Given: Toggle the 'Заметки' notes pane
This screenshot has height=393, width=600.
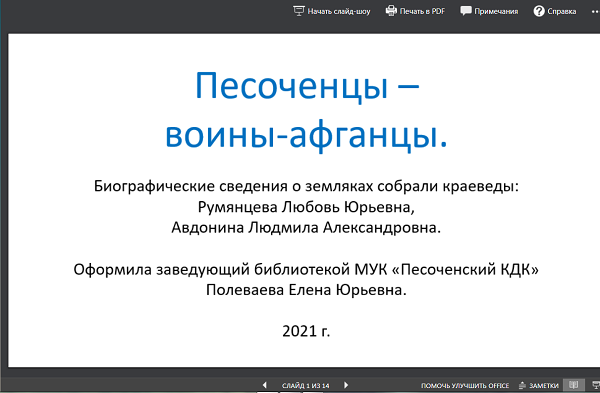Looking at the screenshot, I should [x=543, y=385].
